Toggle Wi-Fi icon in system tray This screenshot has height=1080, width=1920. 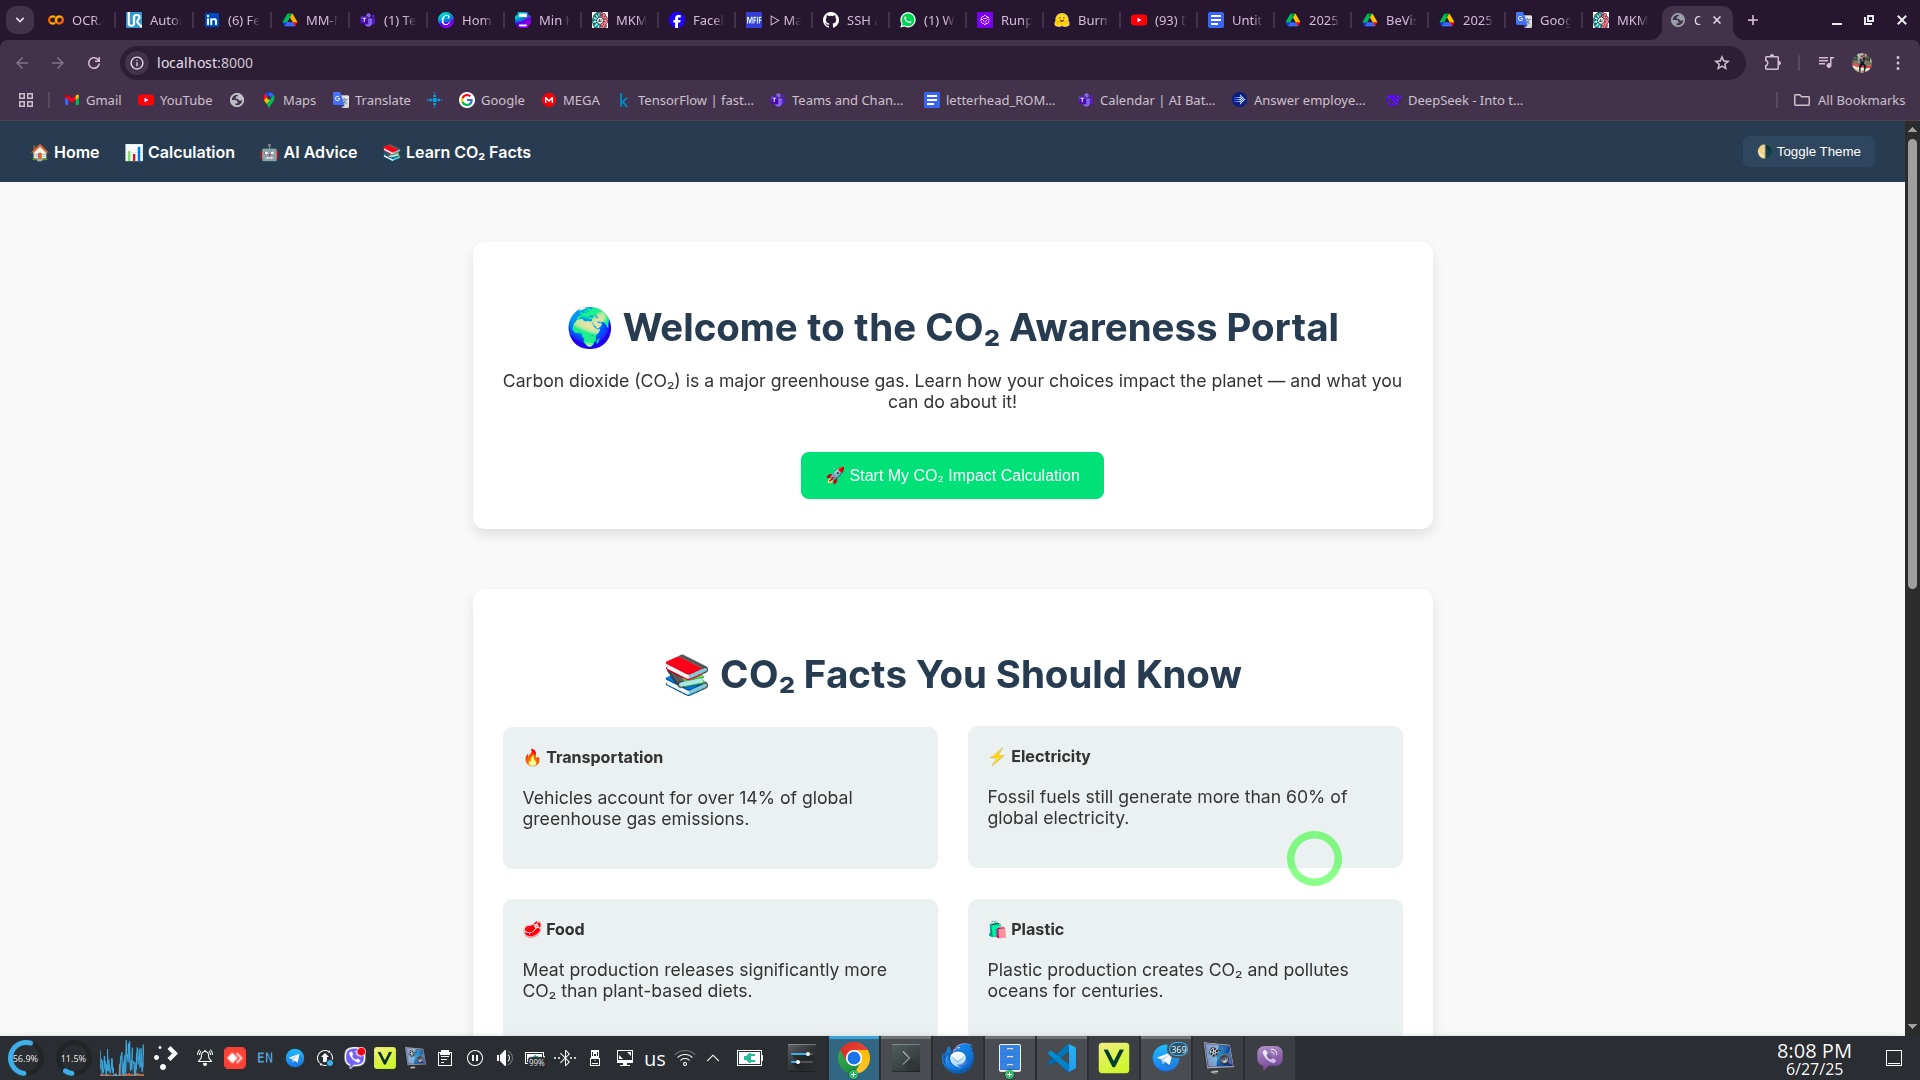point(685,1058)
